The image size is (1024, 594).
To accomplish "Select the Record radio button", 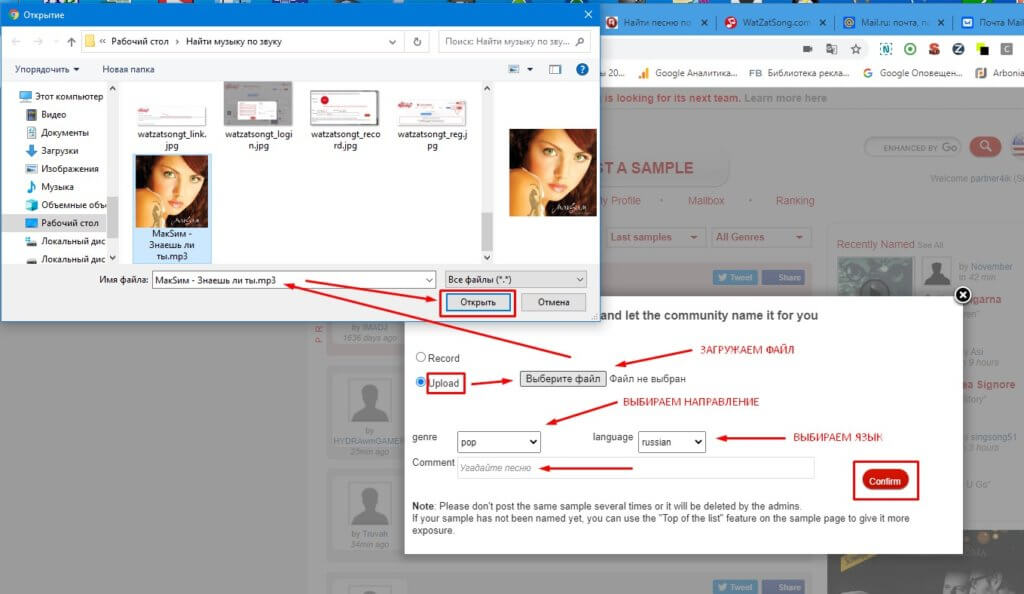I will pyautogui.click(x=421, y=357).
